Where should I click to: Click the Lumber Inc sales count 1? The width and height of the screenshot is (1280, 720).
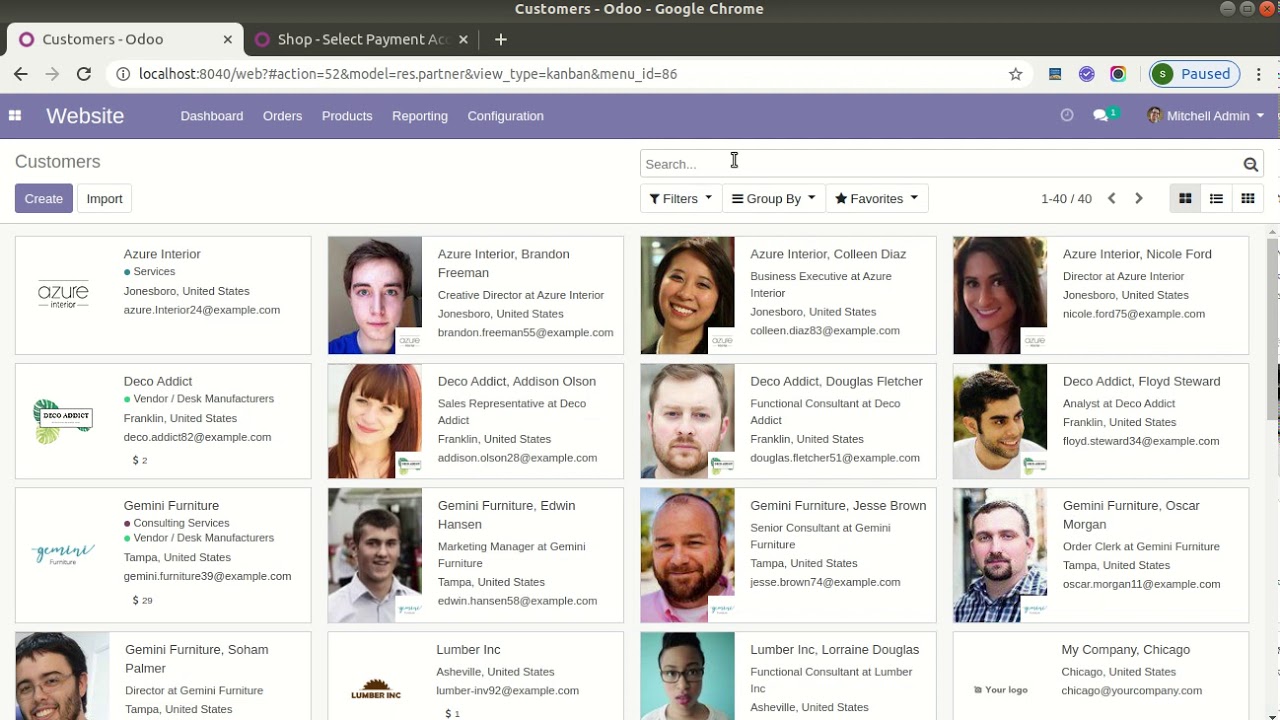tap(452, 714)
